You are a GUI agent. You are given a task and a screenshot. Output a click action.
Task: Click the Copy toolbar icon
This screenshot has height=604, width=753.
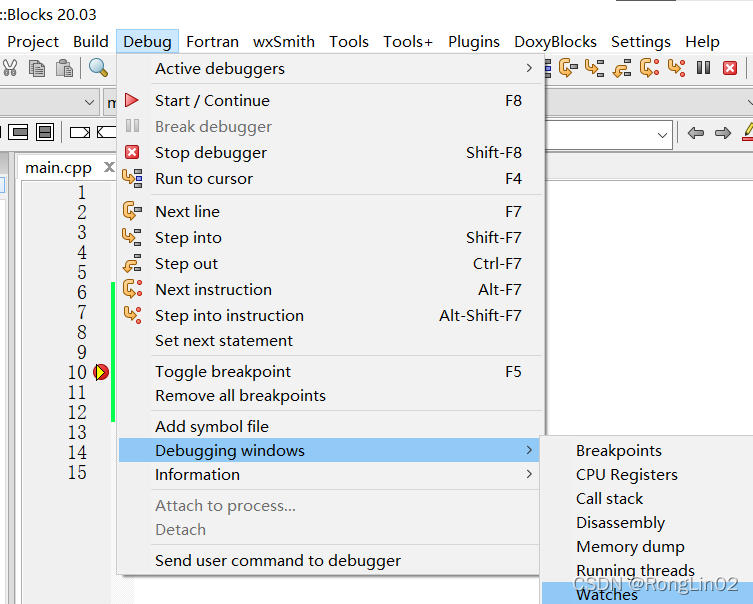click(37, 68)
